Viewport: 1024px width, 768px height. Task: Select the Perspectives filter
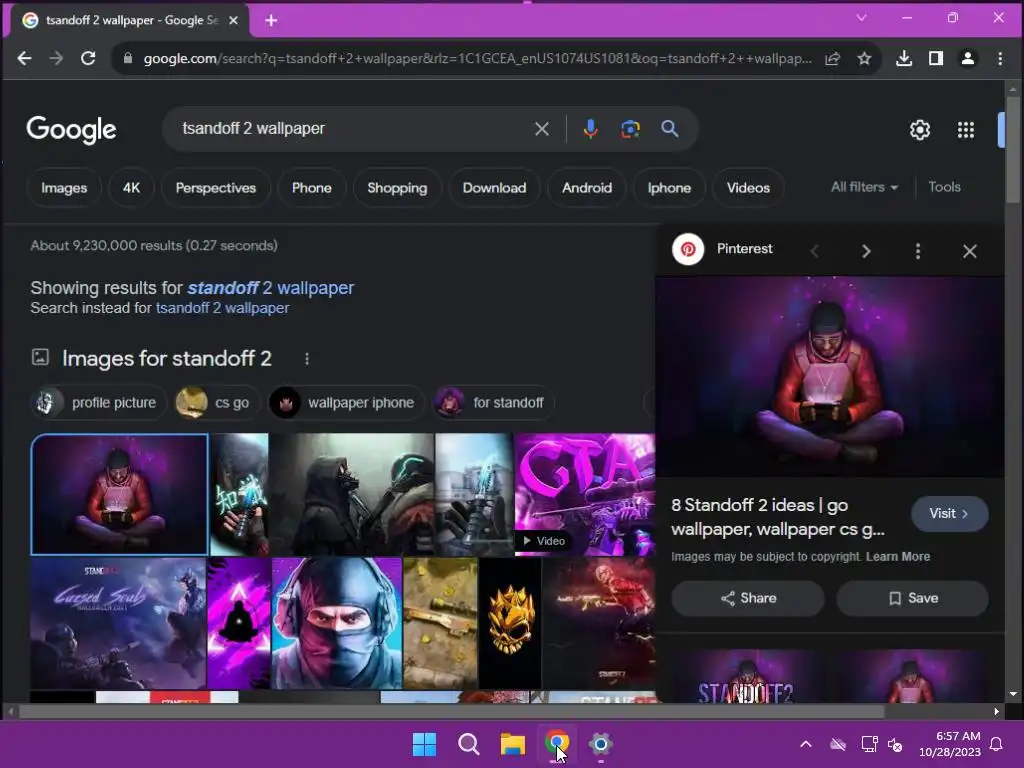point(216,187)
